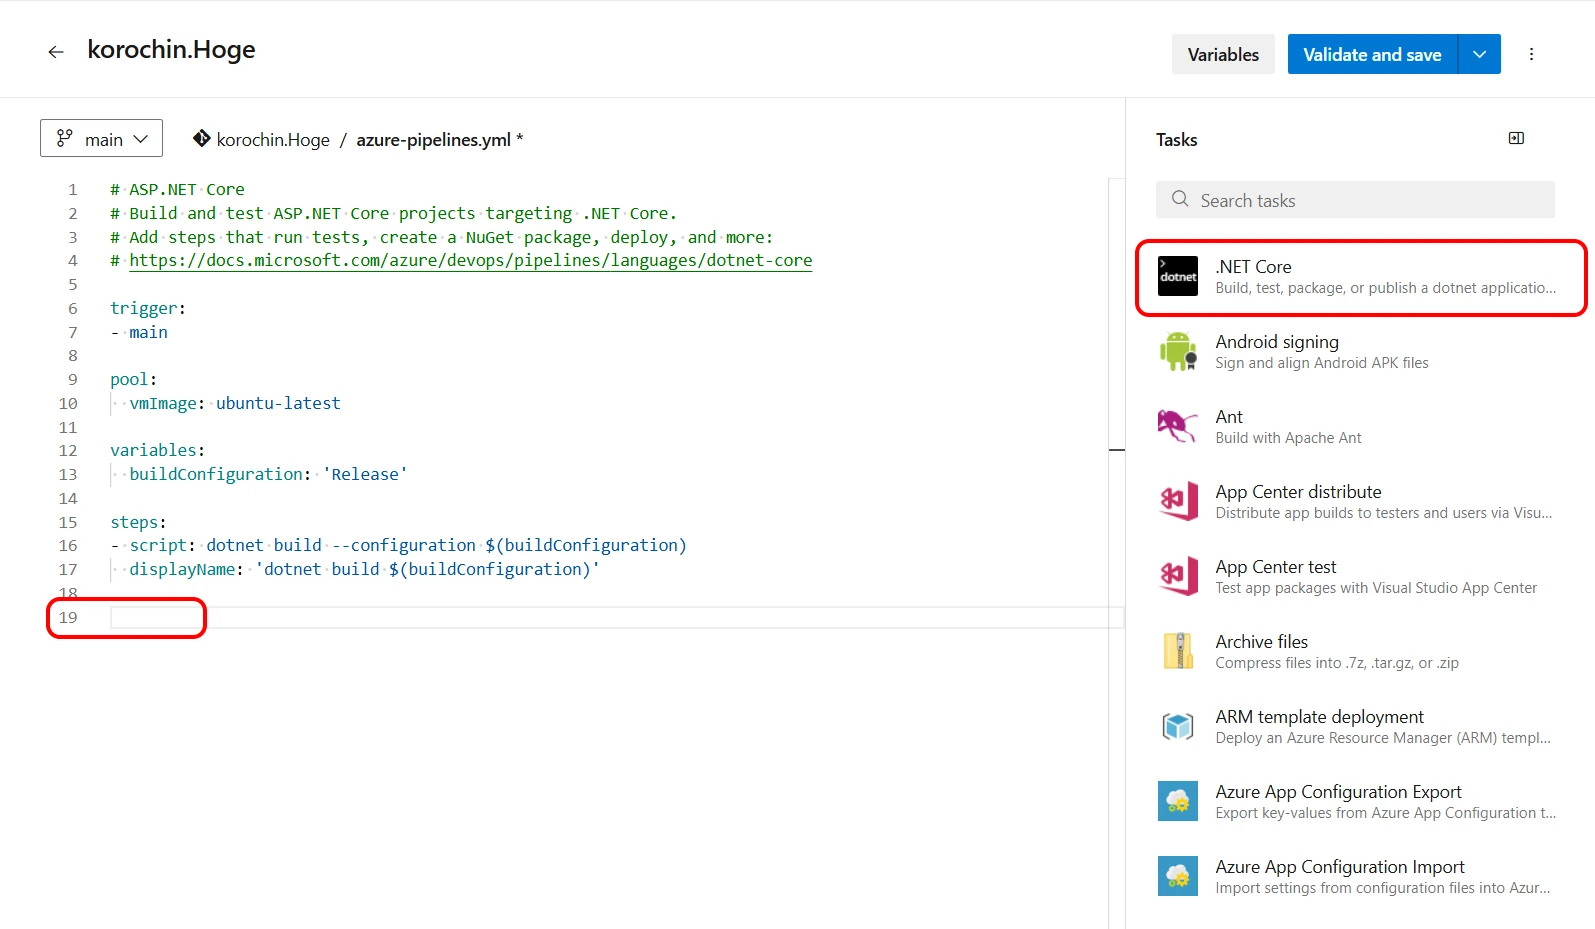Place cursor on empty editor line 19
The height and width of the screenshot is (929, 1595).
[x=400, y=618]
